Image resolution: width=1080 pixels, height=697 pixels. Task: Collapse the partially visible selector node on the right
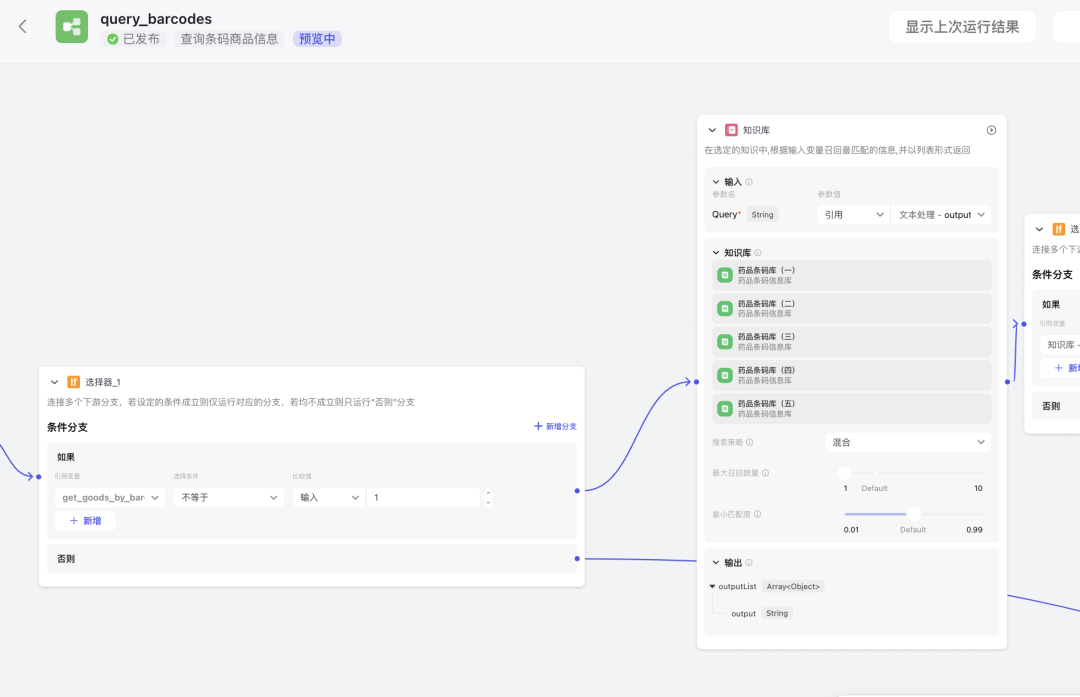[x=1039, y=229]
